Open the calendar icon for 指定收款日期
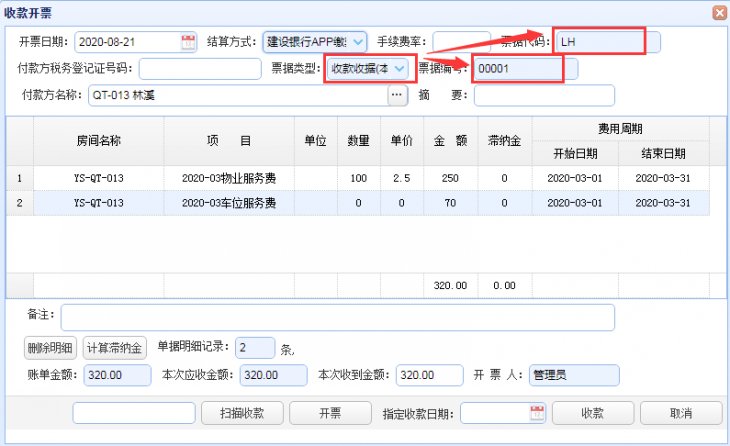This screenshot has width=730, height=446. (x=536, y=413)
